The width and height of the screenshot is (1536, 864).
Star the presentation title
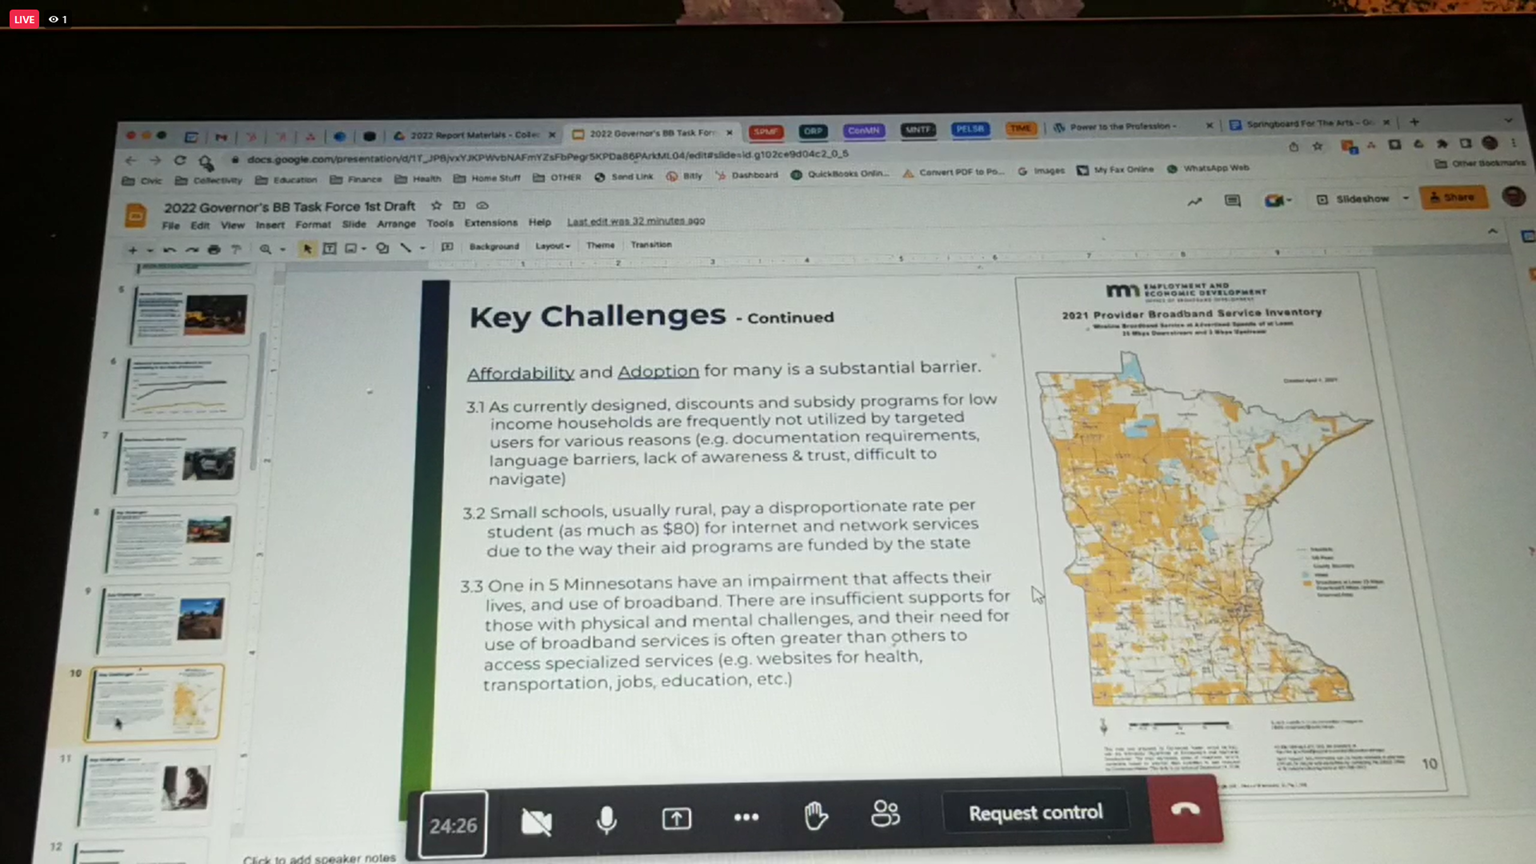436,206
